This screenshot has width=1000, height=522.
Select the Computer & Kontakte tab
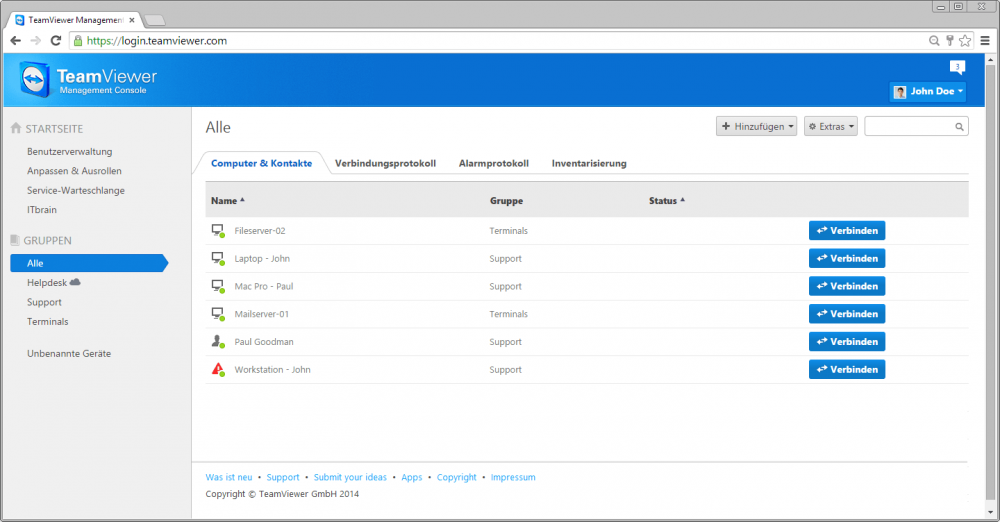click(x=261, y=163)
